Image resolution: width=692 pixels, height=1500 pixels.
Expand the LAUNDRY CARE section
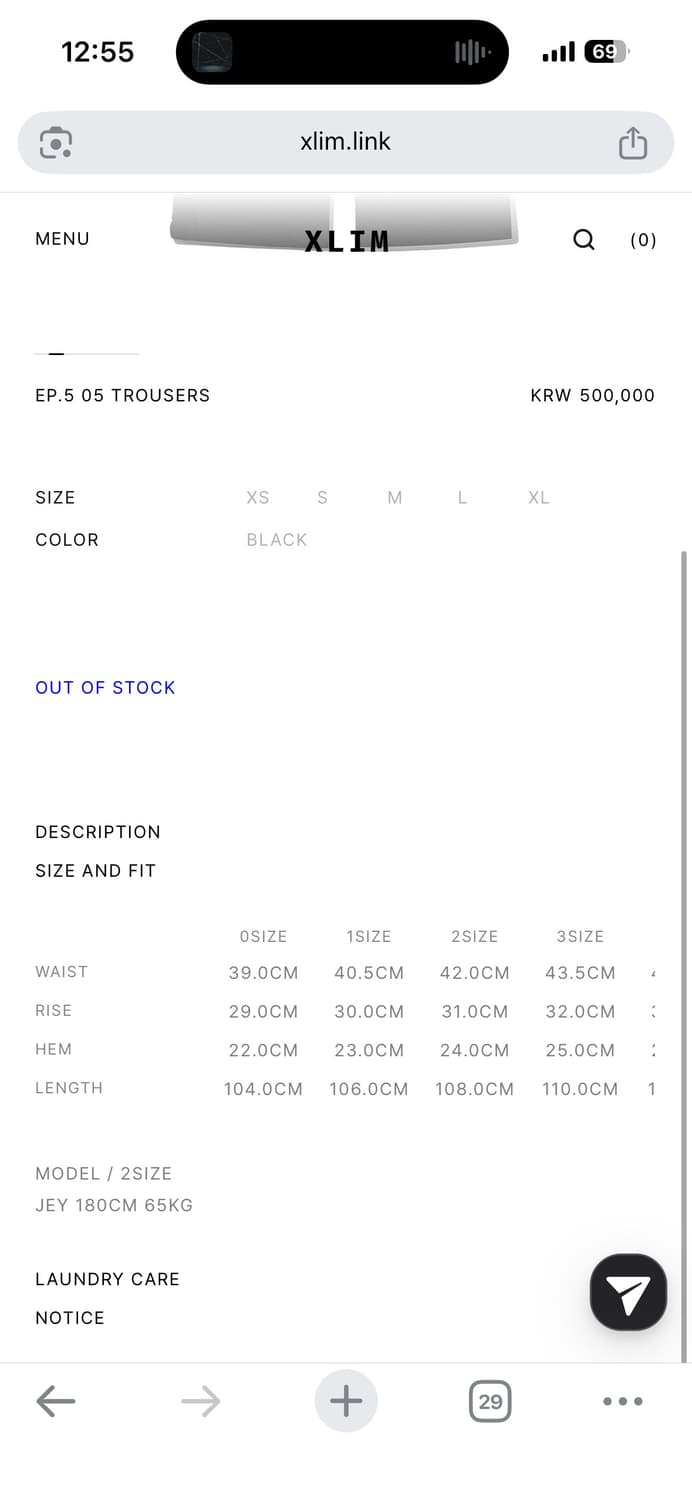(108, 1279)
